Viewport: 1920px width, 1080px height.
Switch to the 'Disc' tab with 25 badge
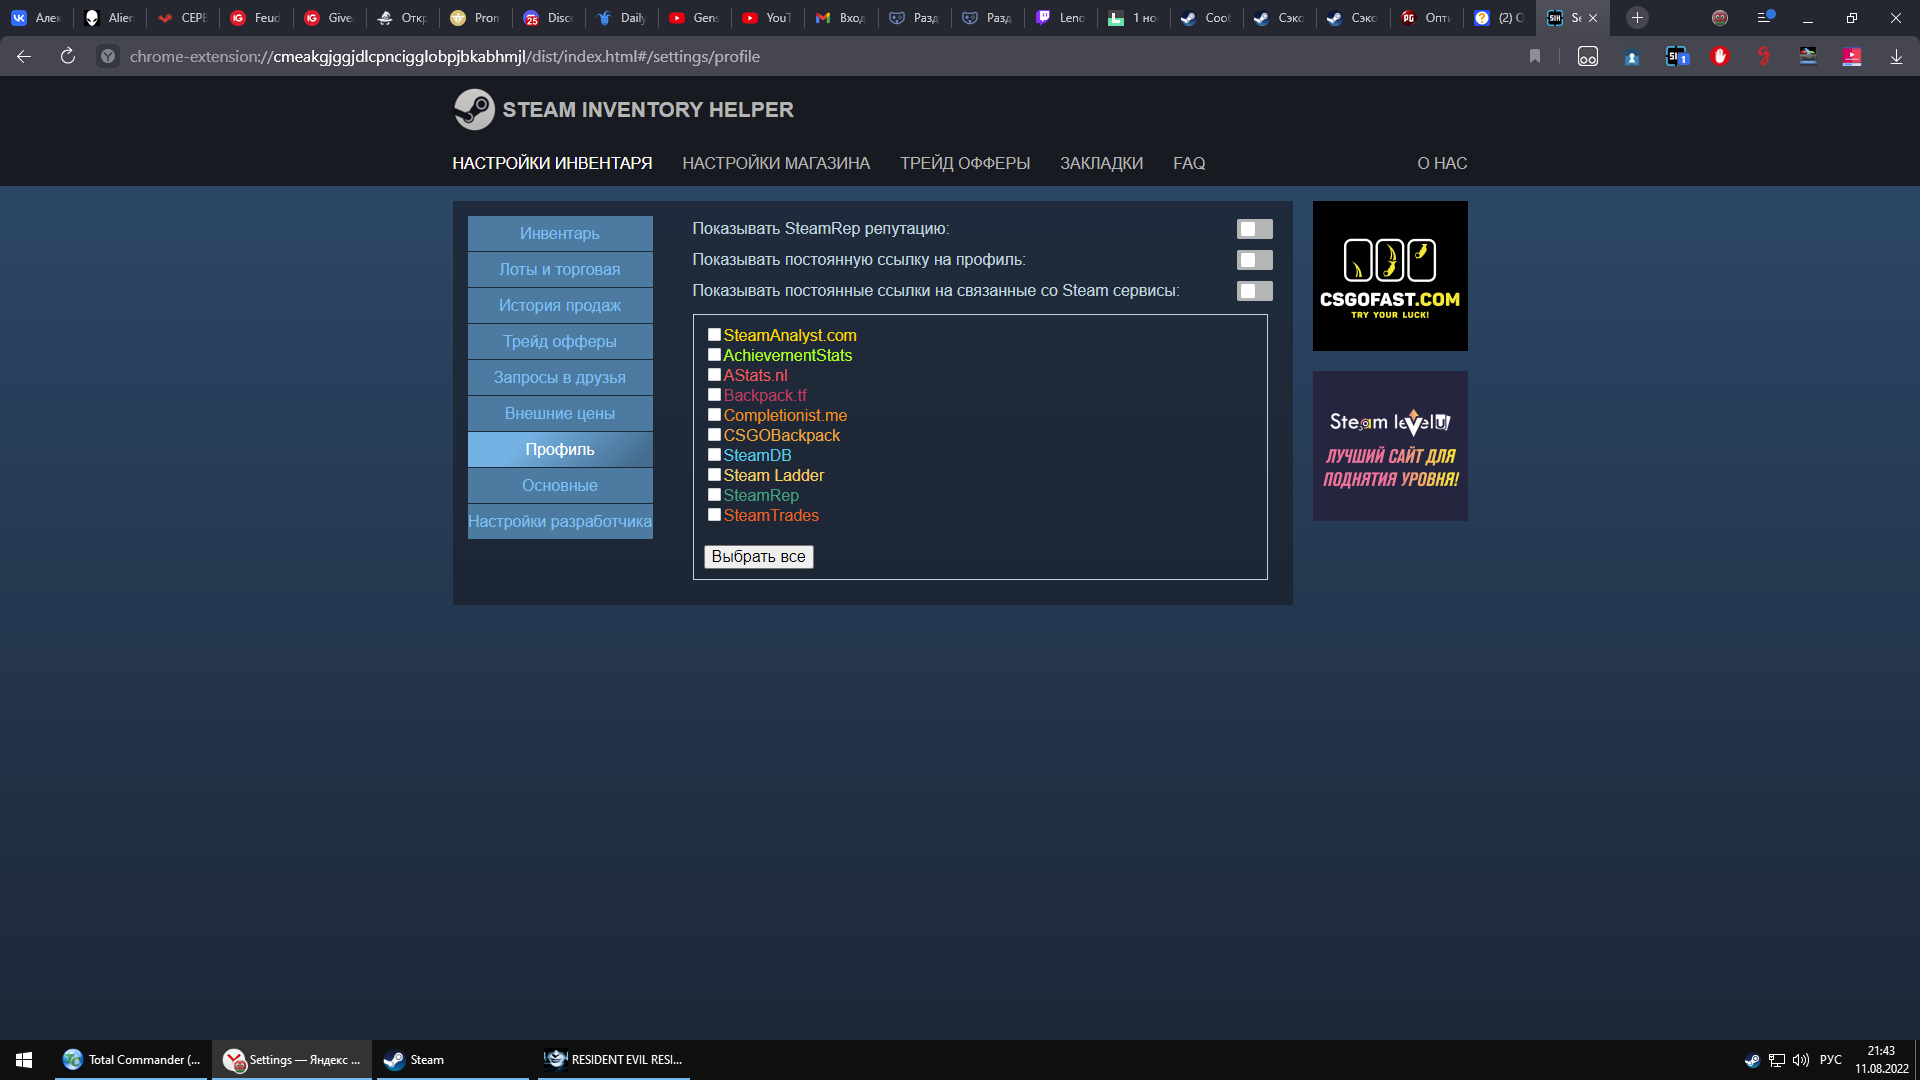tap(549, 18)
